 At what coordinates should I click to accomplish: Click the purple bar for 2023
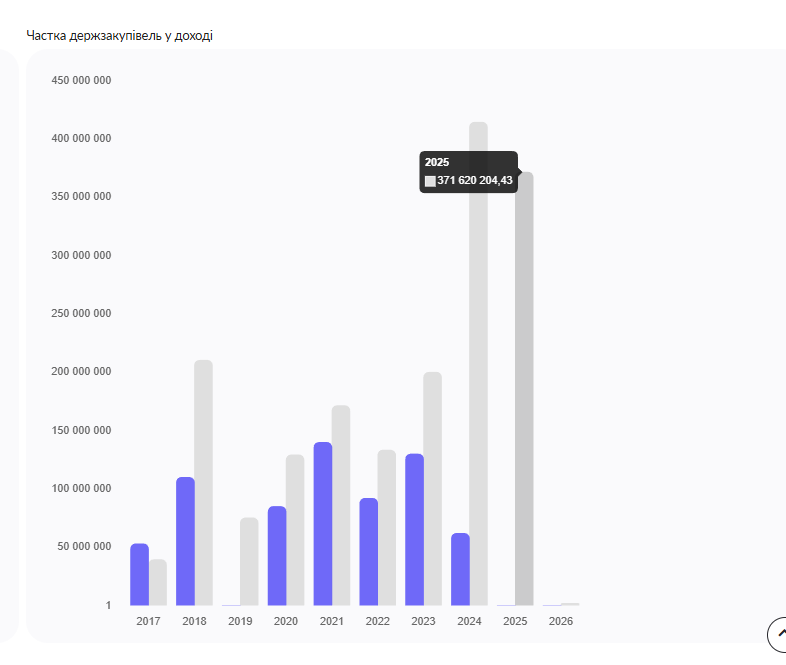pyautogui.click(x=415, y=530)
